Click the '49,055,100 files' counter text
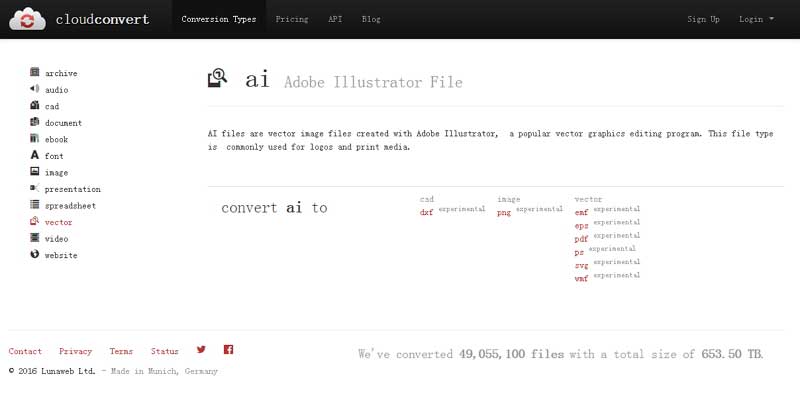 (x=511, y=354)
